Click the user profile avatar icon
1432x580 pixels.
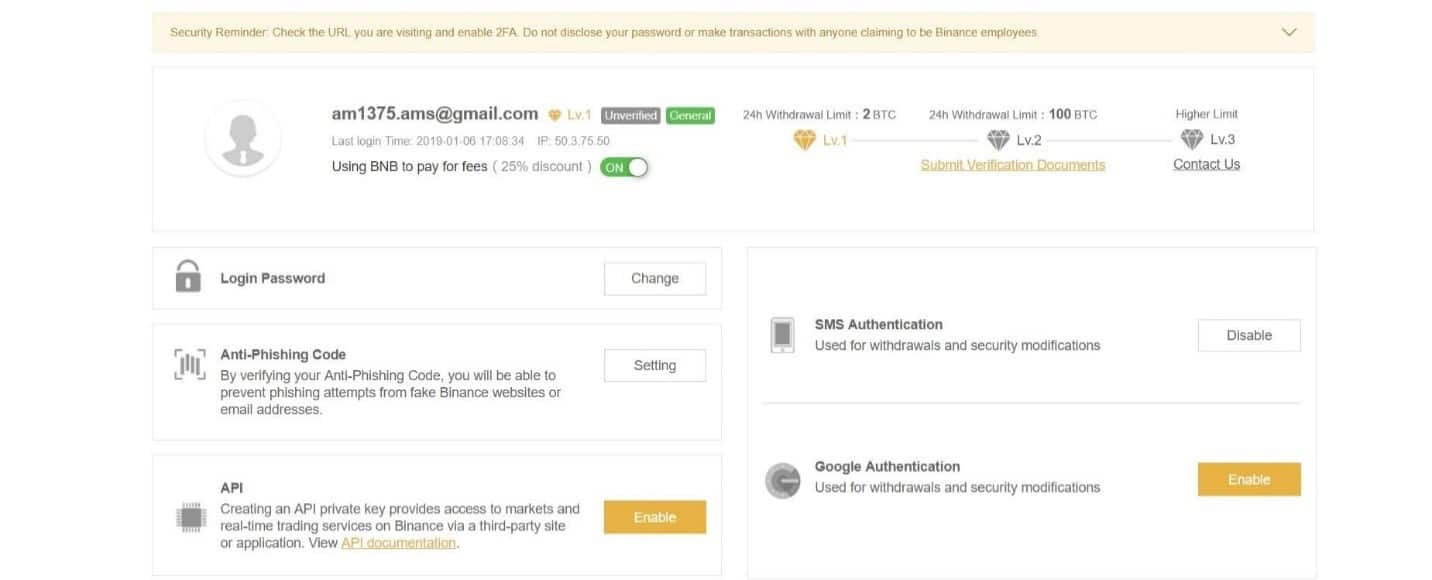pos(243,138)
